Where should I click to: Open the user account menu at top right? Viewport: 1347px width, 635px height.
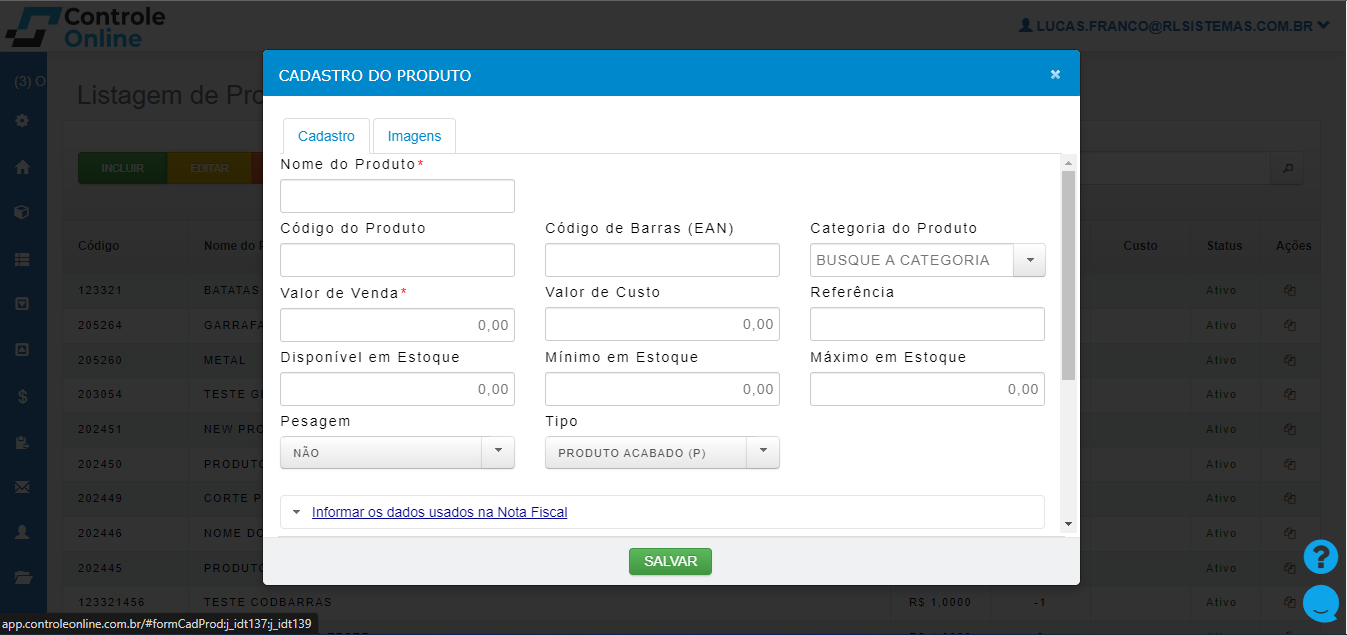[x=1174, y=26]
